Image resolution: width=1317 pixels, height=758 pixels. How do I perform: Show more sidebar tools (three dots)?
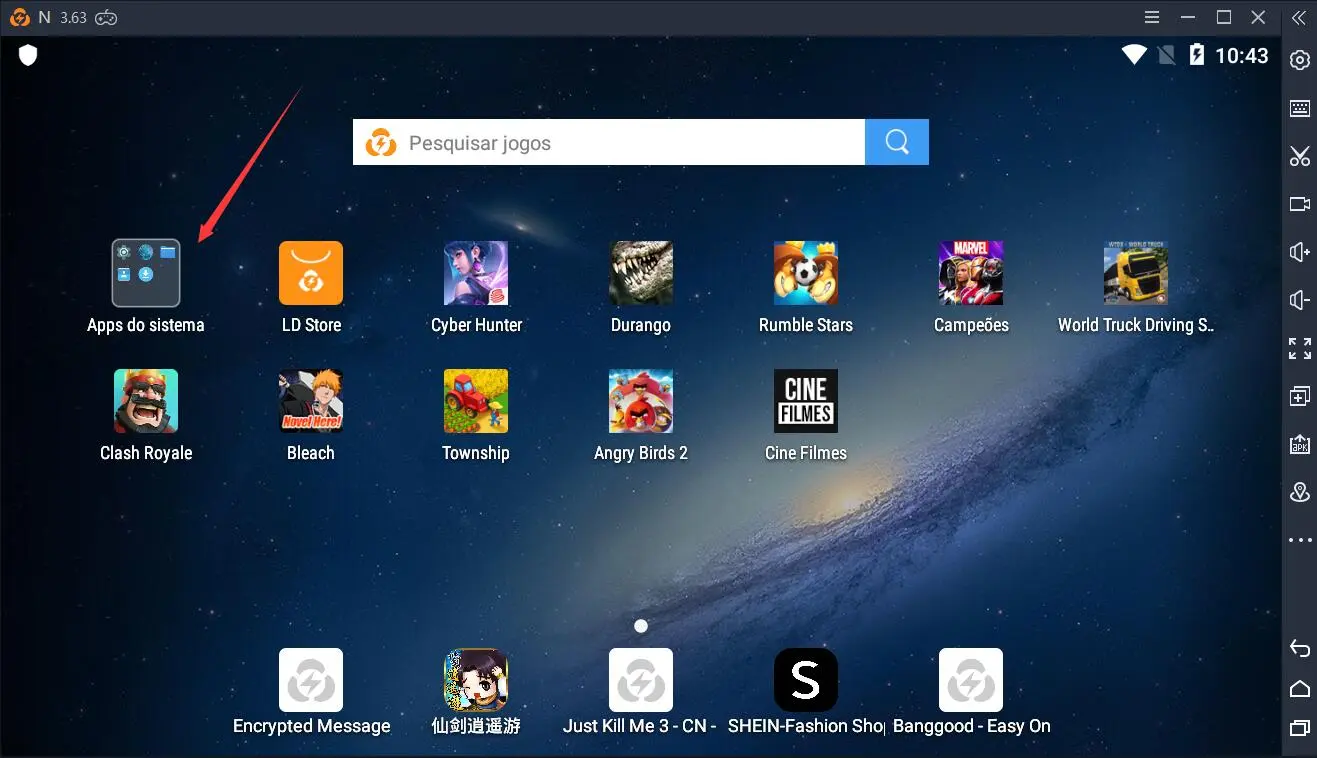(1300, 540)
